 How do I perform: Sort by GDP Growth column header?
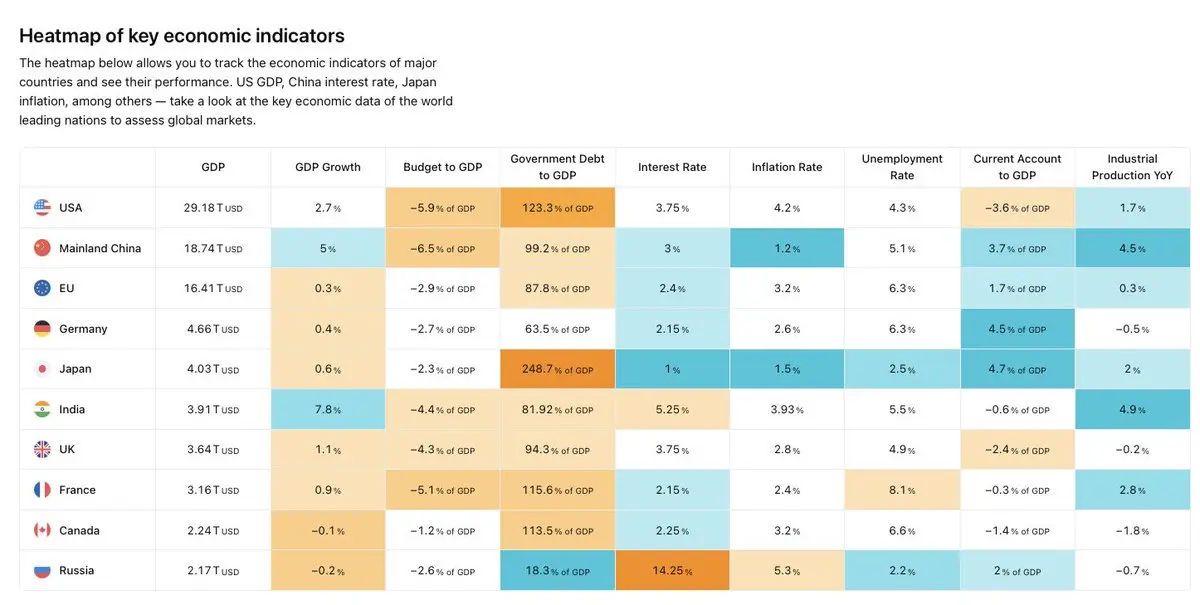[x=328, y=167]
